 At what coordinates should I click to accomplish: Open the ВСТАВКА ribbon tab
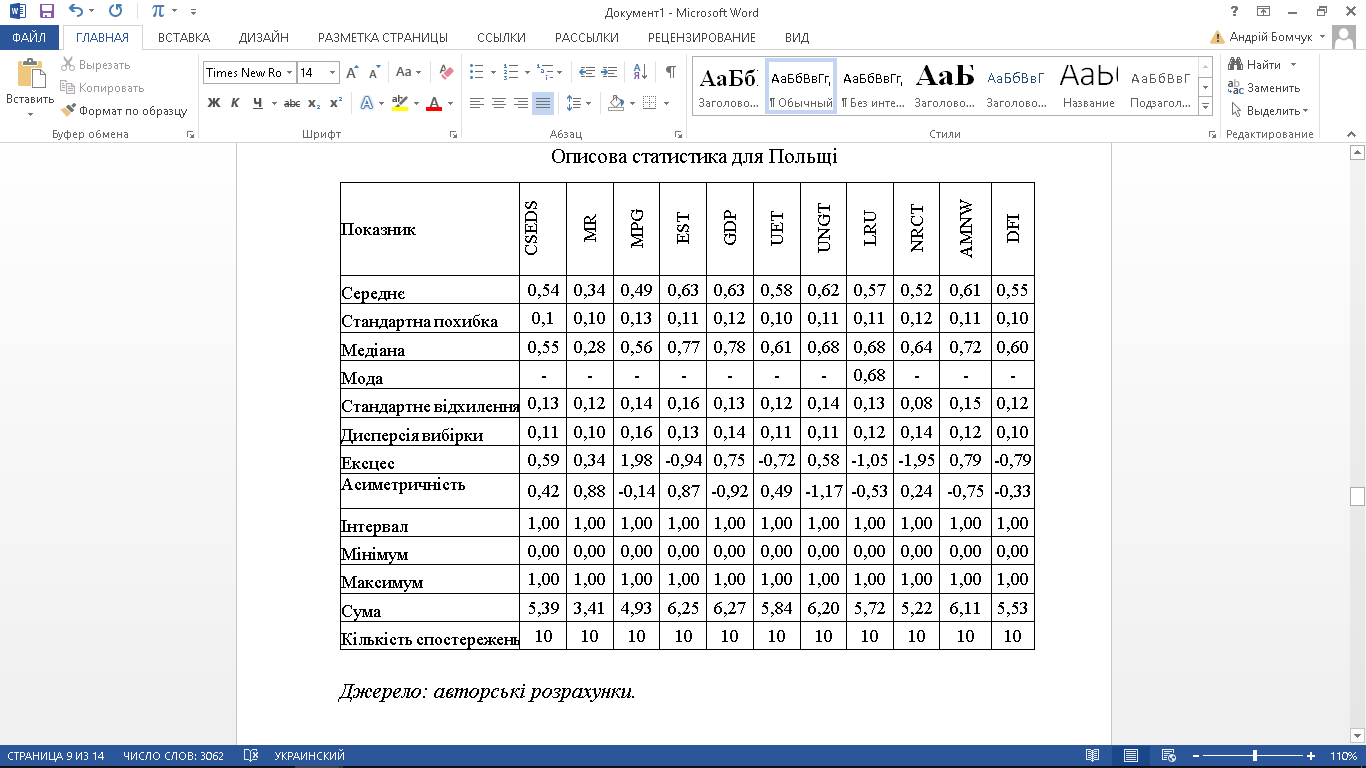point(184,37)
